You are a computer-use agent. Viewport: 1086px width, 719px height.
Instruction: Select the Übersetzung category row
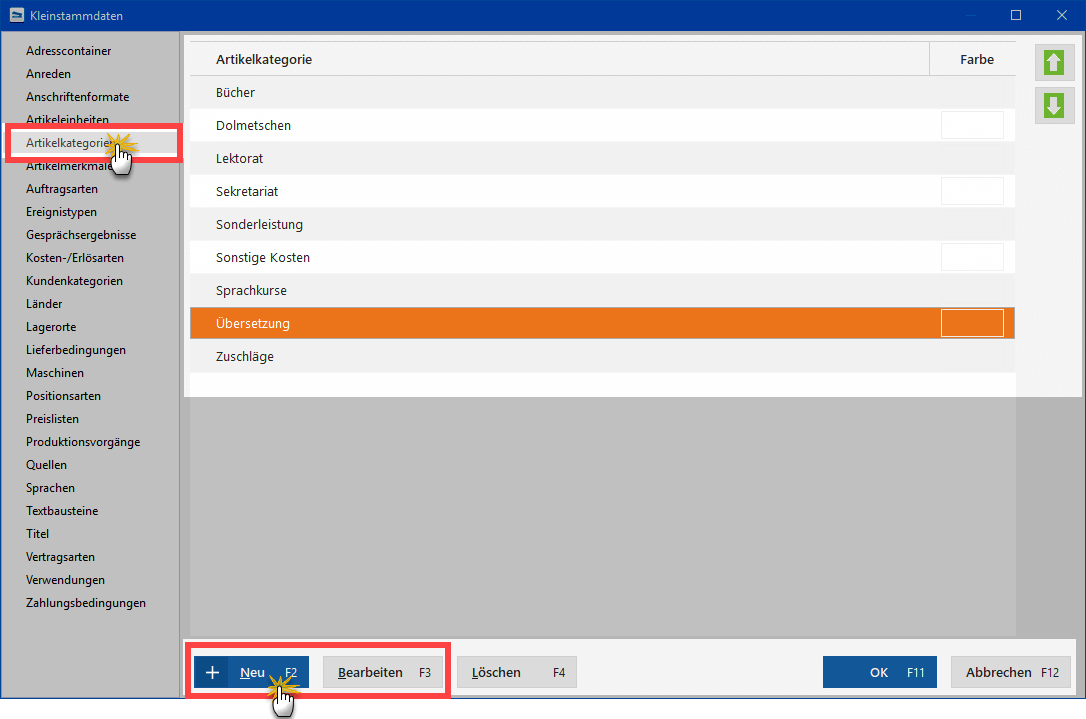click(x=602, y=323)
